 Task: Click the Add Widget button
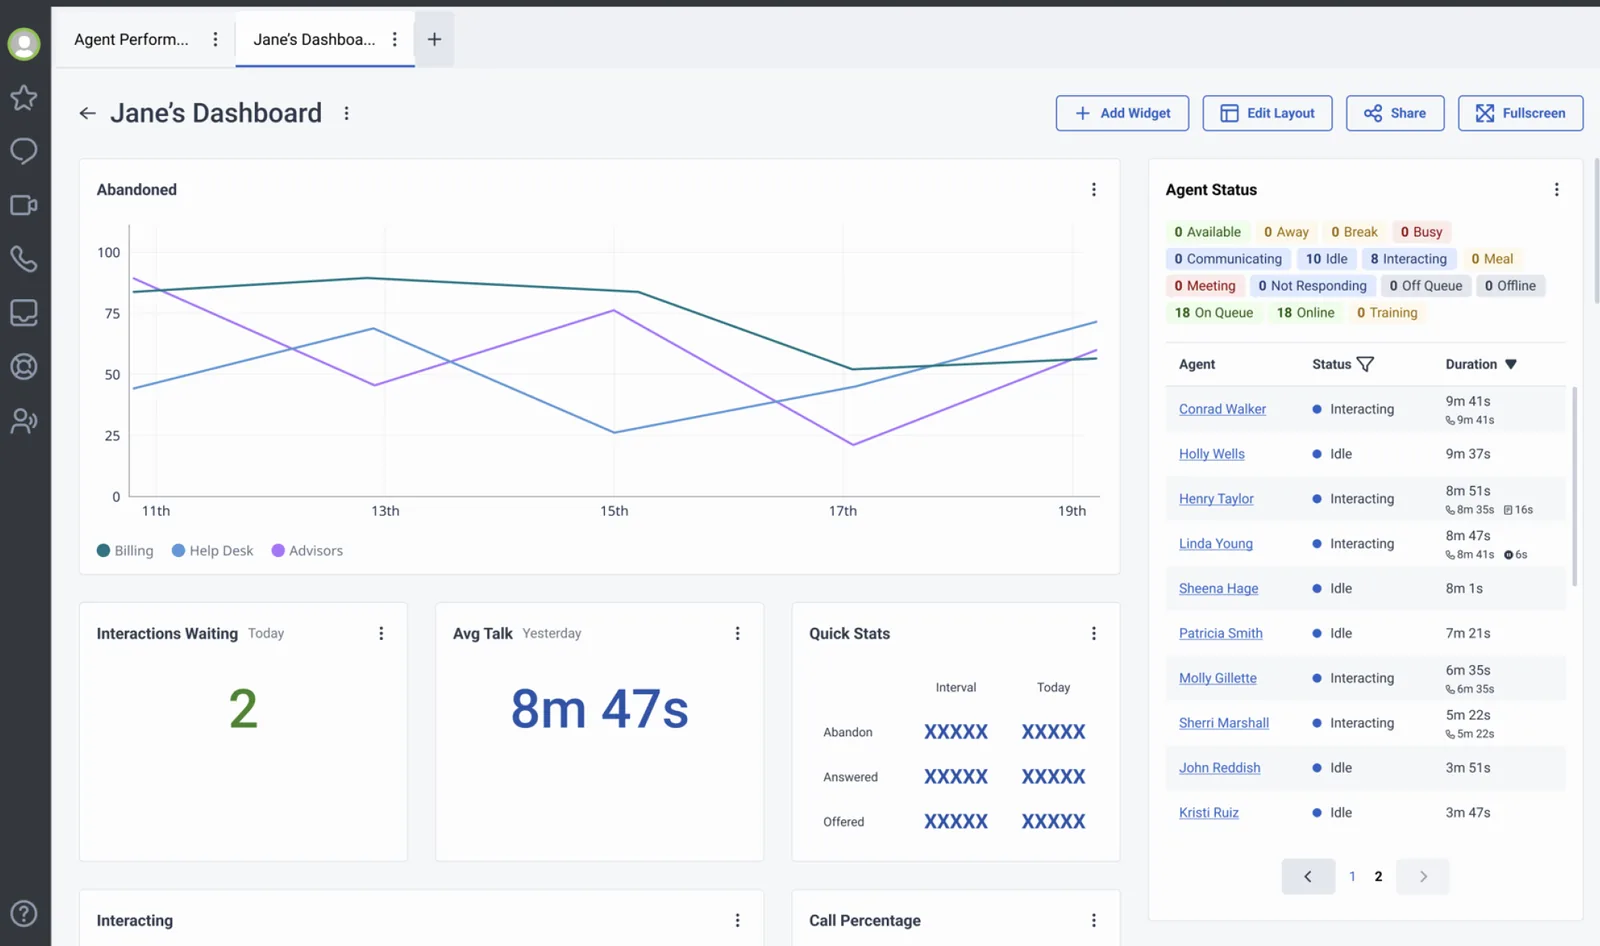1122,113
